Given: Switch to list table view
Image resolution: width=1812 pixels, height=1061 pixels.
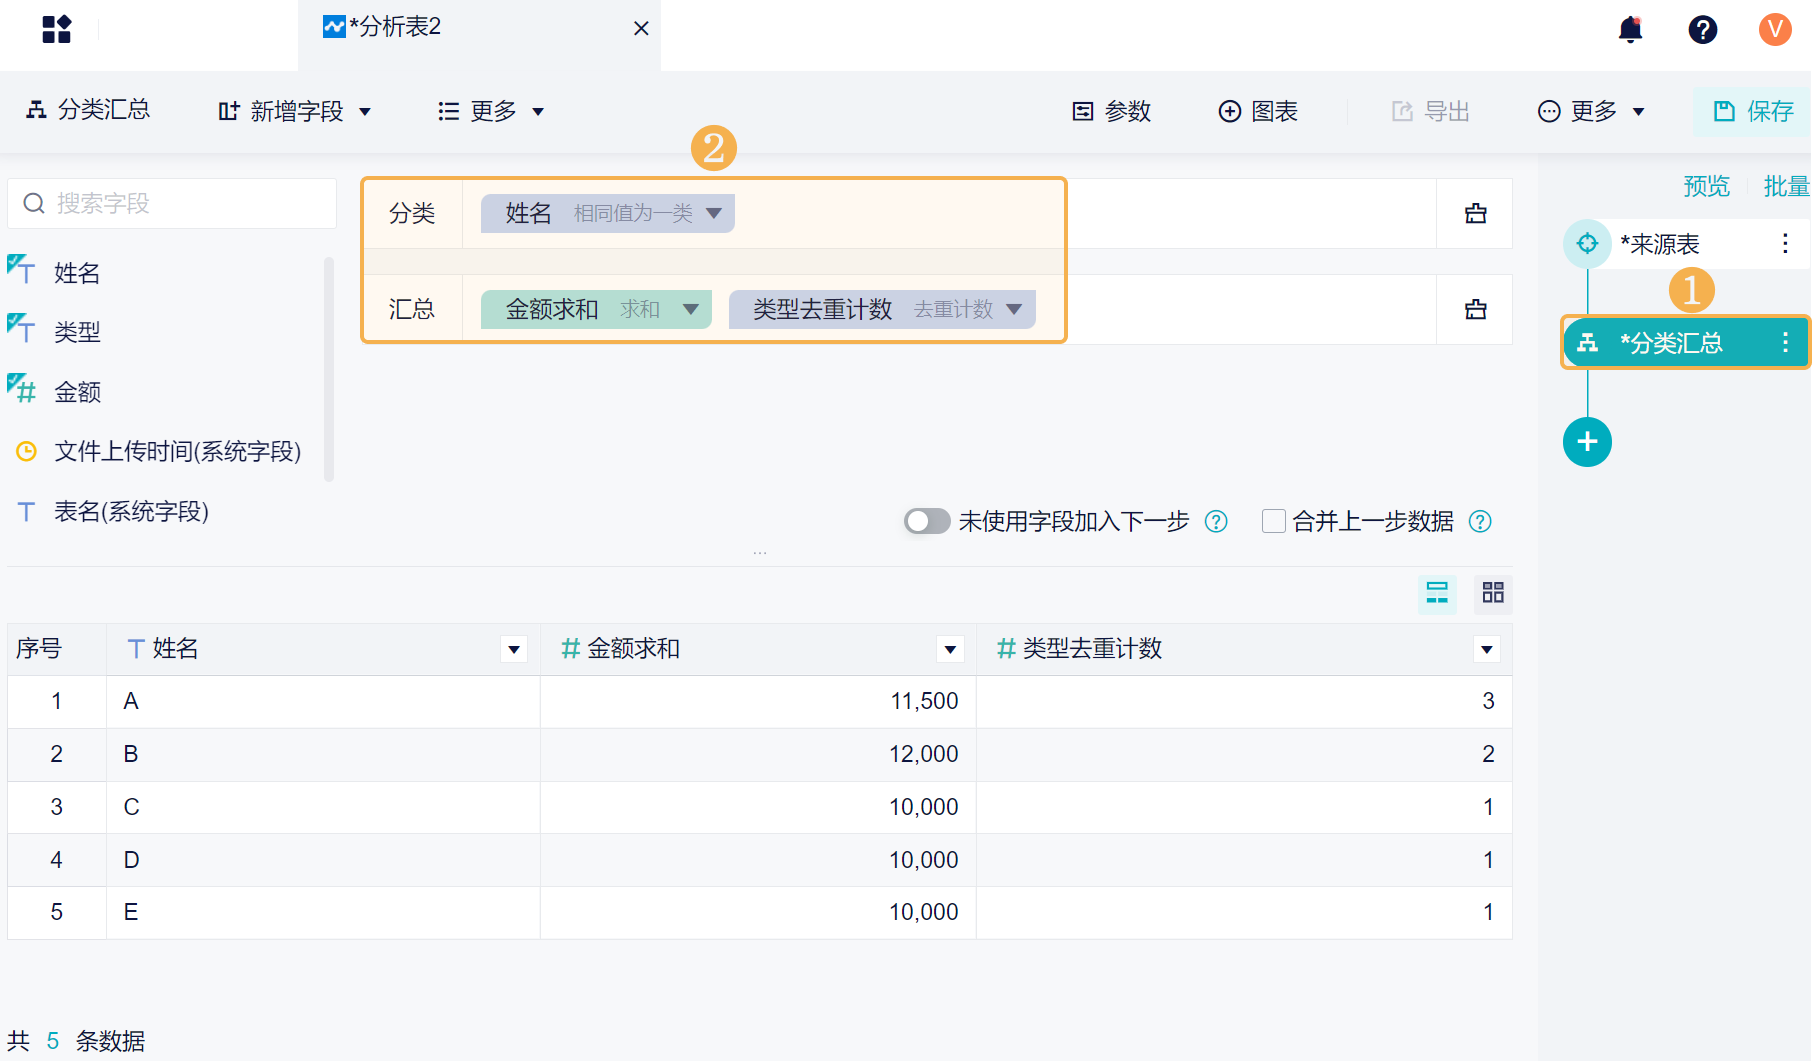Looking at the screenshot, I should pos(1437,593).
